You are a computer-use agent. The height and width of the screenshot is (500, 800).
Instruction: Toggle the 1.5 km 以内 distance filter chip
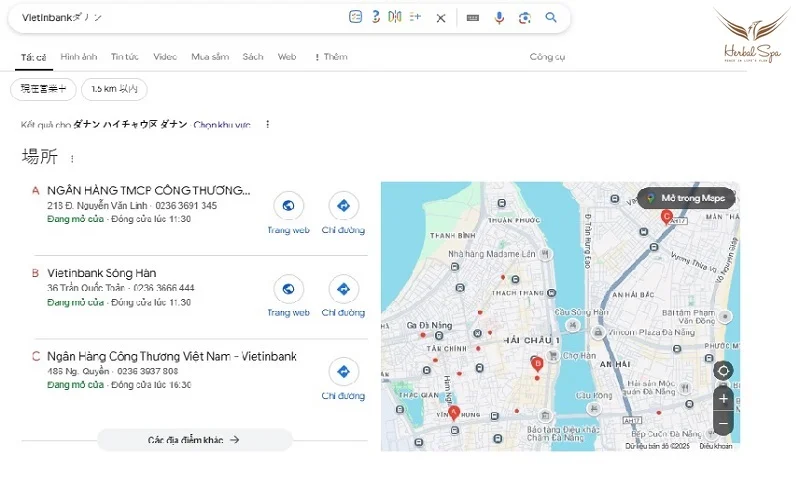114,89
